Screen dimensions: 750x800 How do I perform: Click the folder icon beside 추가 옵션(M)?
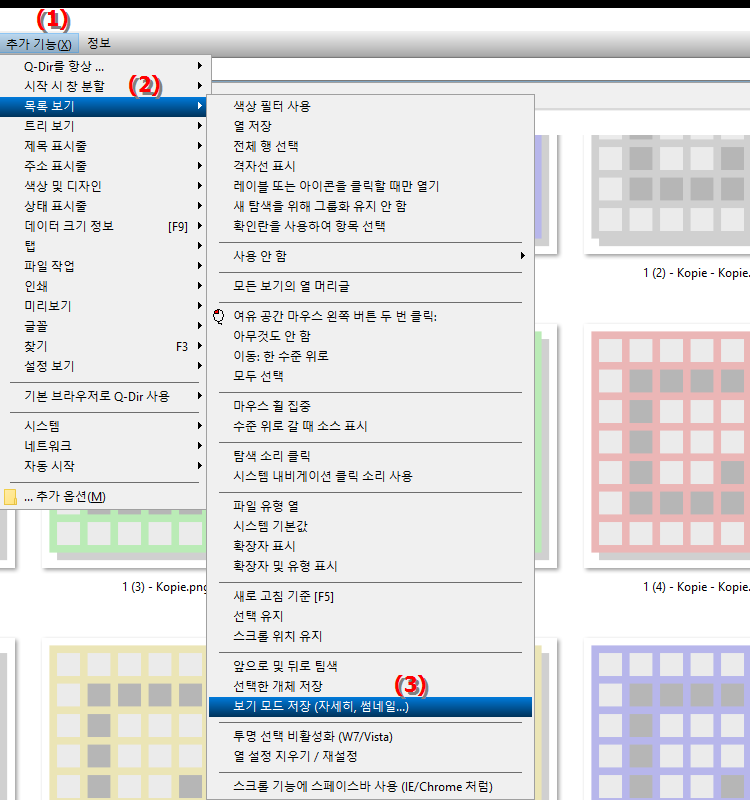pyautogui.click(x=10, y=496)
